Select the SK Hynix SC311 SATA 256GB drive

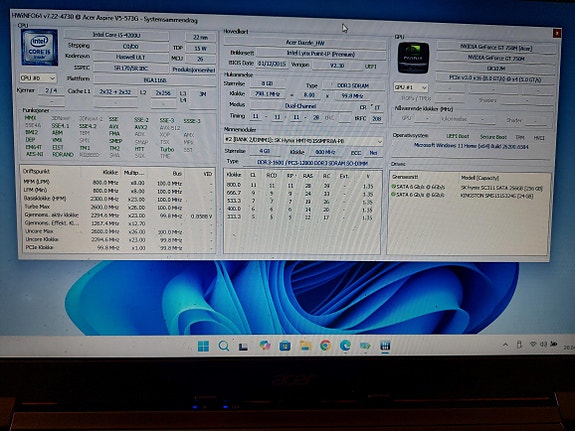pyautogui.click(x=470, y=187)
